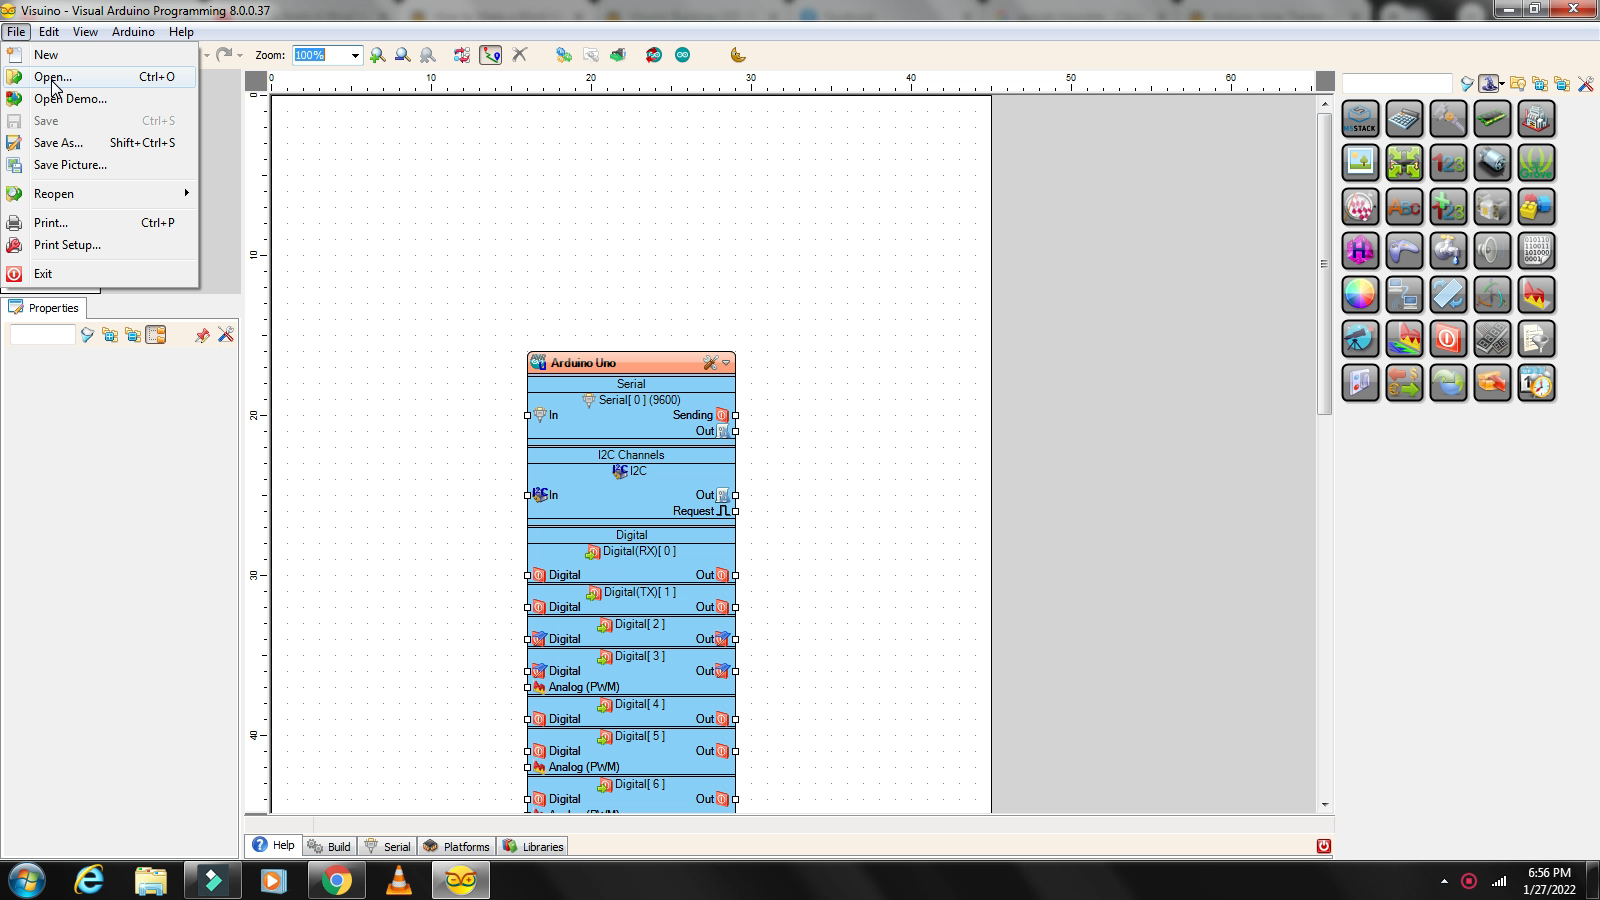Open Print Setup from the File menu
This screenshot has width=1600, height=900.
(67, 245)
